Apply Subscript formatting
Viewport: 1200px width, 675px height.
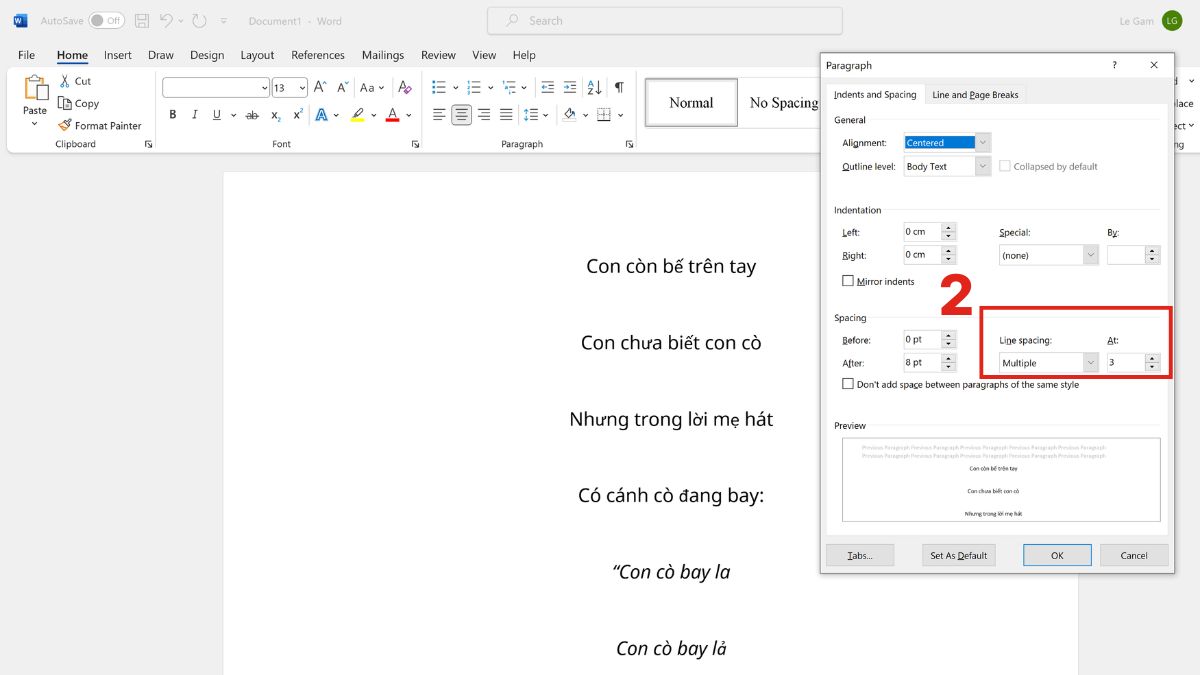tap(276, 115)
